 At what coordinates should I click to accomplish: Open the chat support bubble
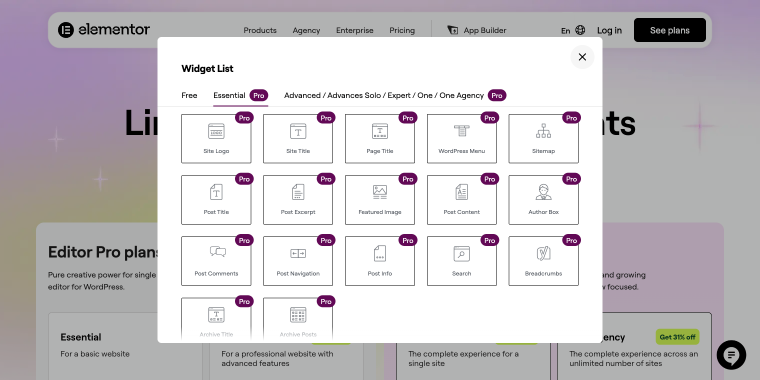point(731,355)
